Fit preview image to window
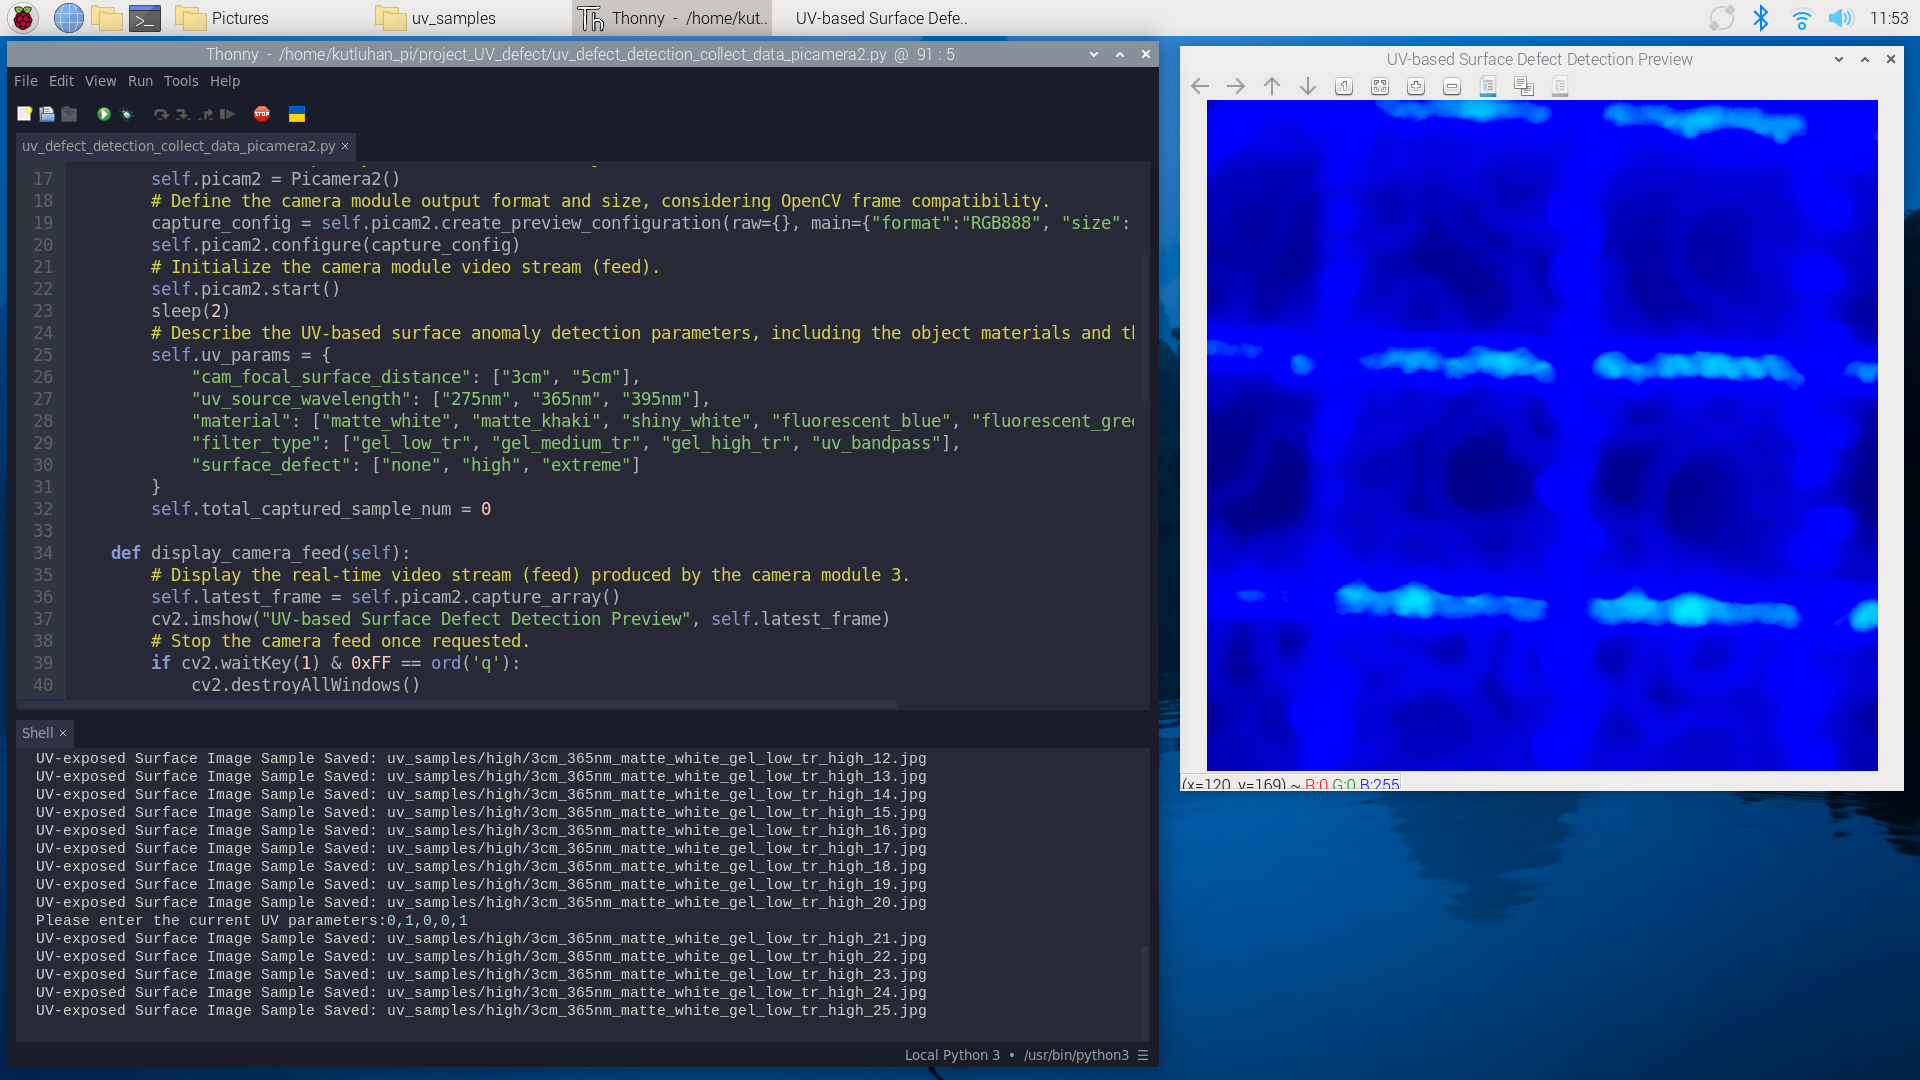 tap(1380, 86)
